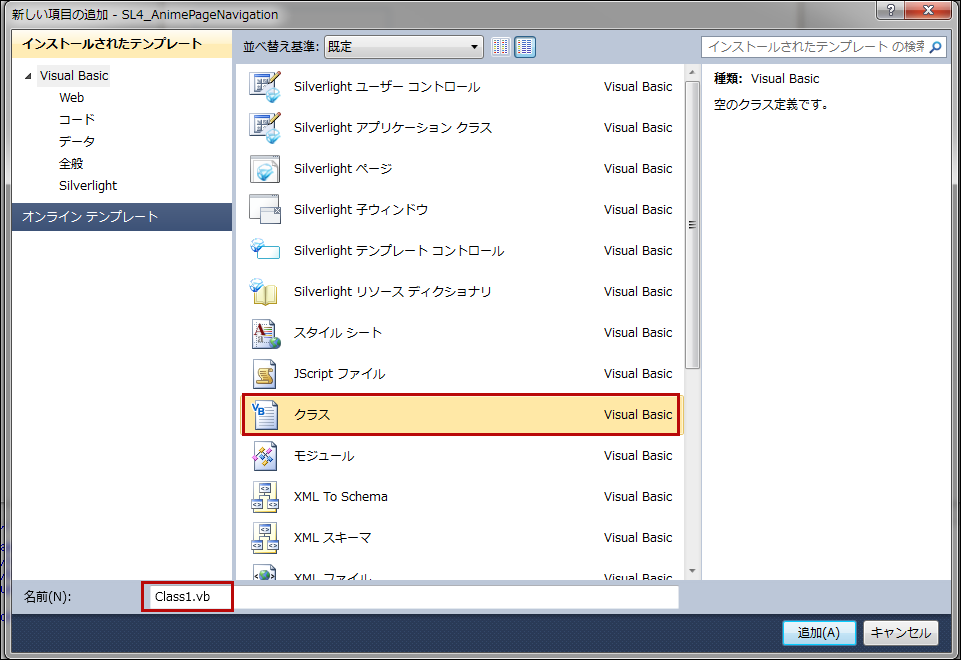Open the オンライン テンプレート section
961x660 pixels.
[x=122, y=217]
